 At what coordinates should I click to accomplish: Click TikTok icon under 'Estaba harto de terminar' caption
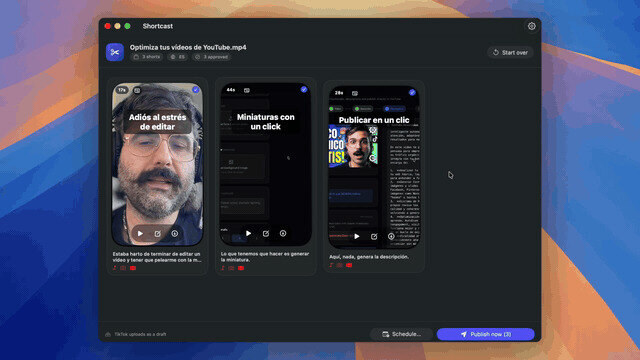click(x=115, y=268)
